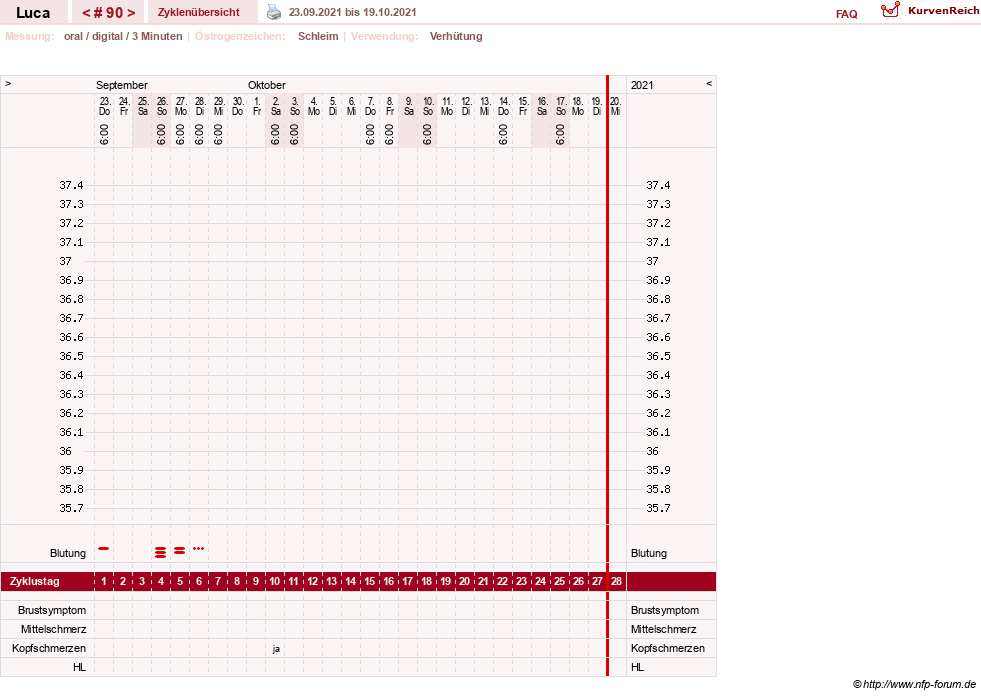Click the medium bleeding mark on 27. Mo
This screenshot has height=696, width=981.
180,550
